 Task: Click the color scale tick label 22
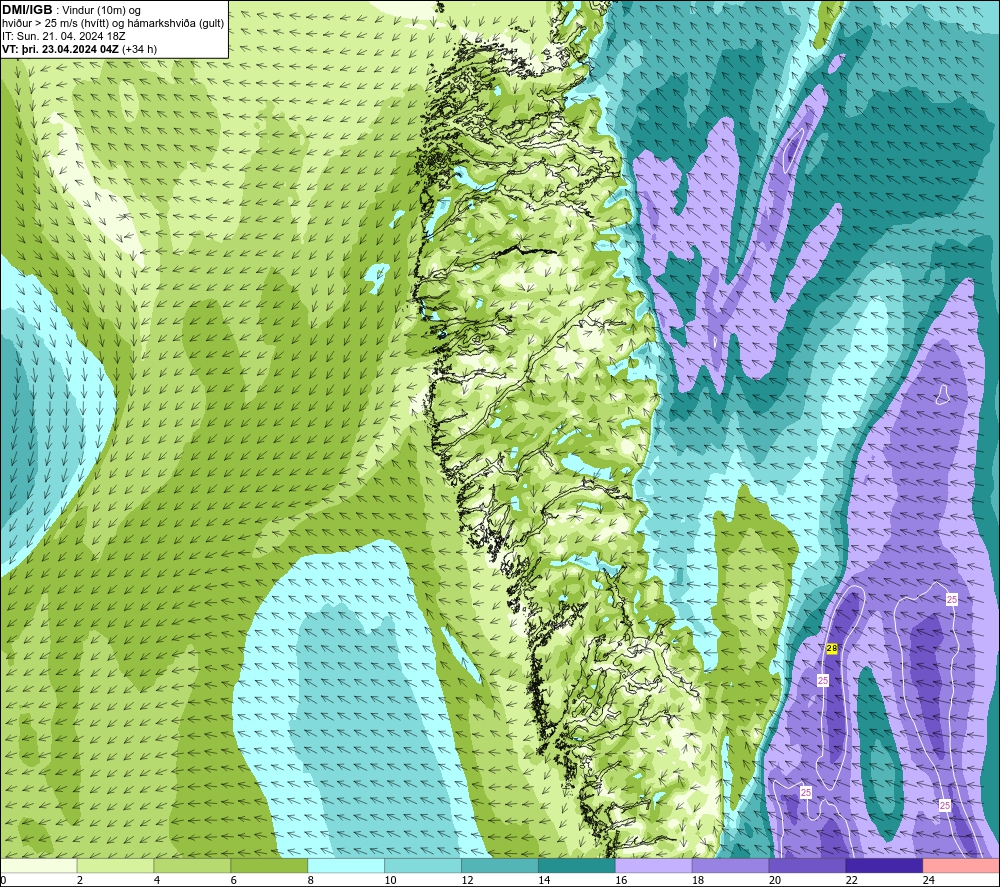tap(851, 880)
